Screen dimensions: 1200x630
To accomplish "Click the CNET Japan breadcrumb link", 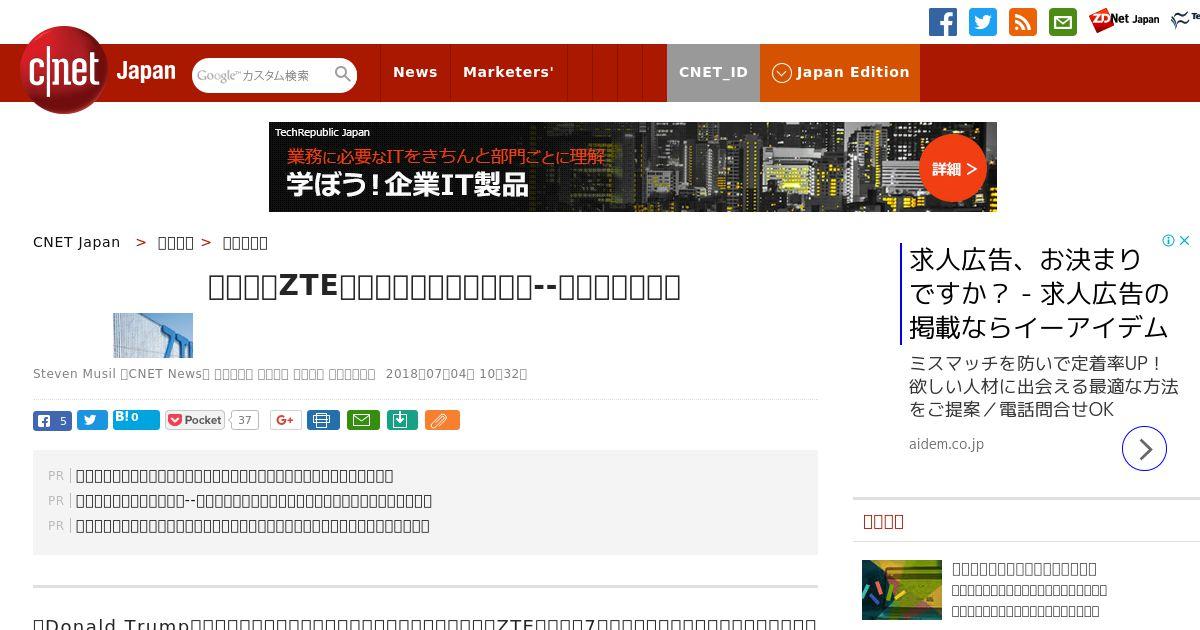I will 77,242.
